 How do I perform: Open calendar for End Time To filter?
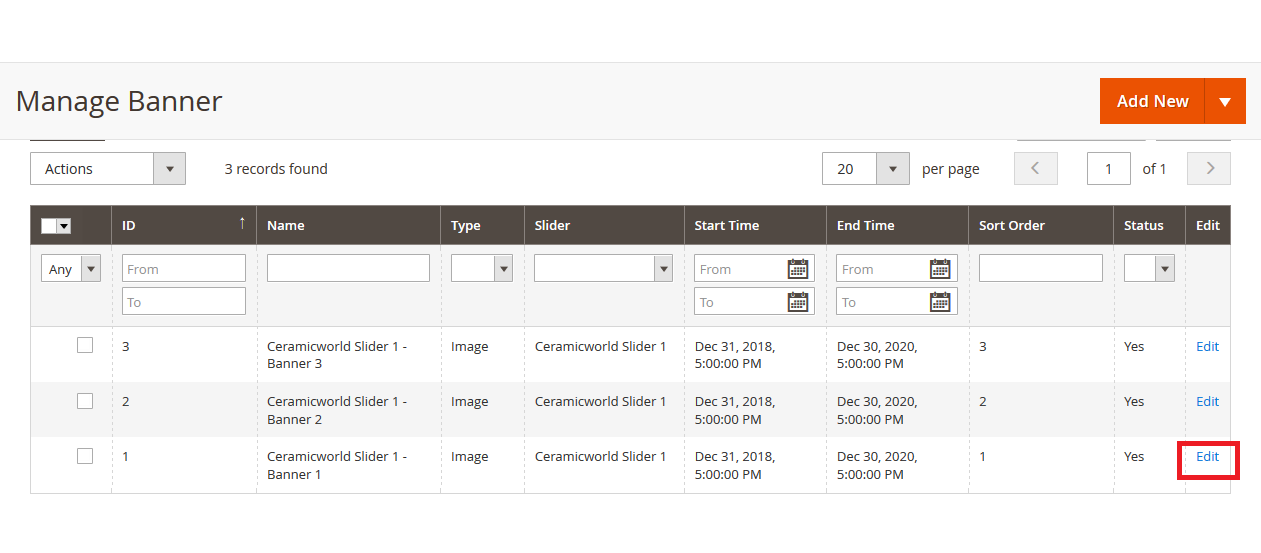[x=940, y=302]
